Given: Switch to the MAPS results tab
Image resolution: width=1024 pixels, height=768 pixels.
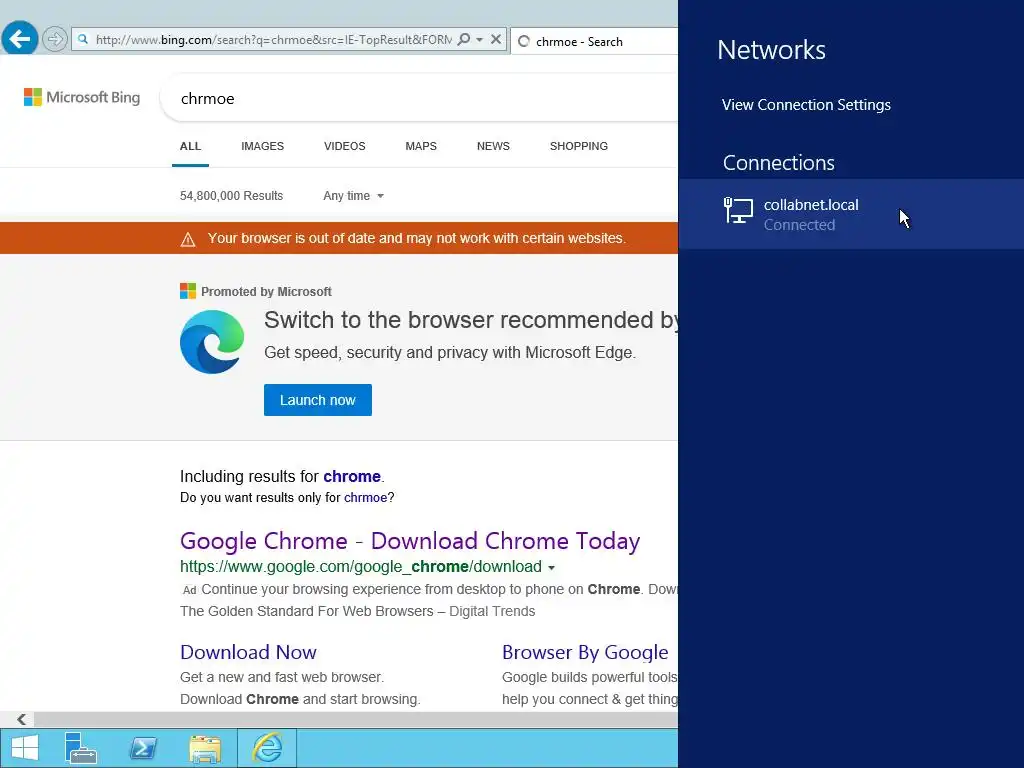Looking at the screenshot, I should coord(421,146).
